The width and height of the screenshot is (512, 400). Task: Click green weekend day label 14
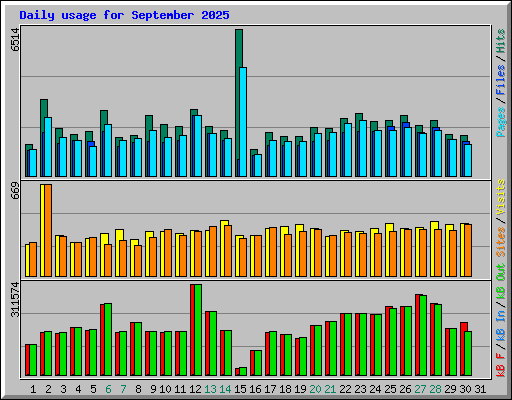(225, 389)
